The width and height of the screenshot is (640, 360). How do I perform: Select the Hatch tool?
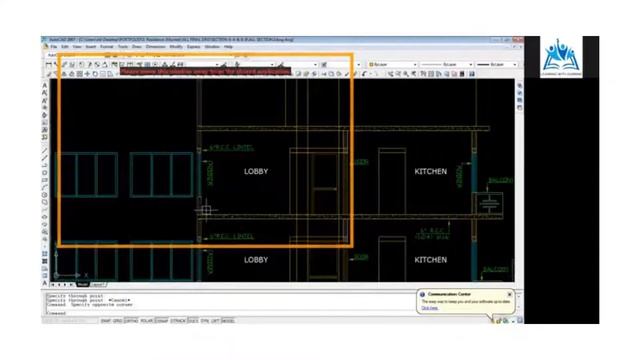pos(44,253)
